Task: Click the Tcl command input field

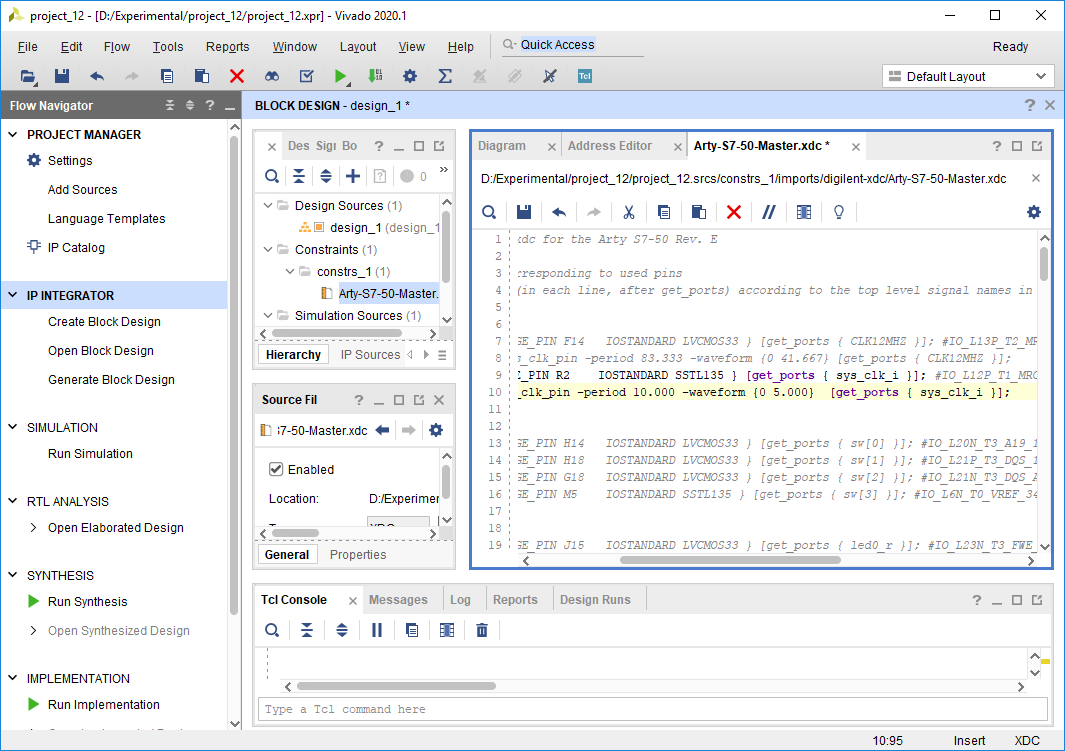Action: tap(653, 709)
